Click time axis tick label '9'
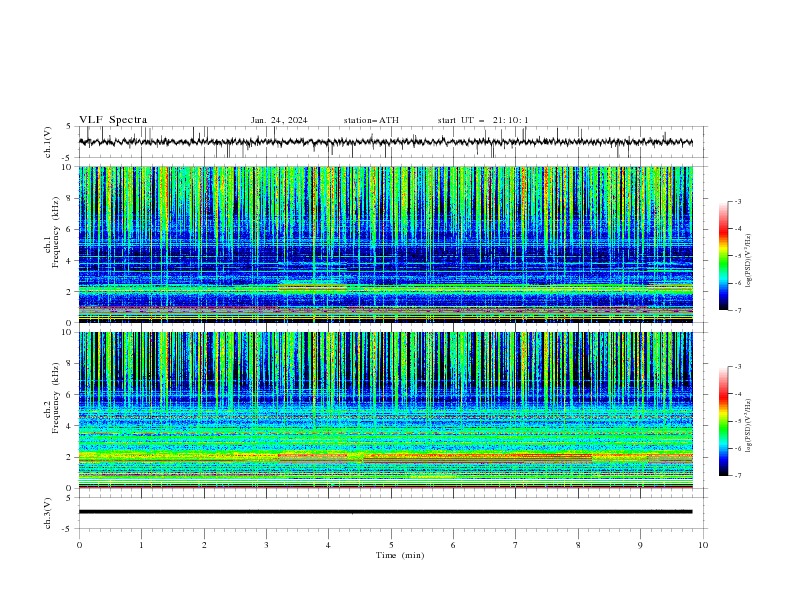 click(x=640, y=545)
